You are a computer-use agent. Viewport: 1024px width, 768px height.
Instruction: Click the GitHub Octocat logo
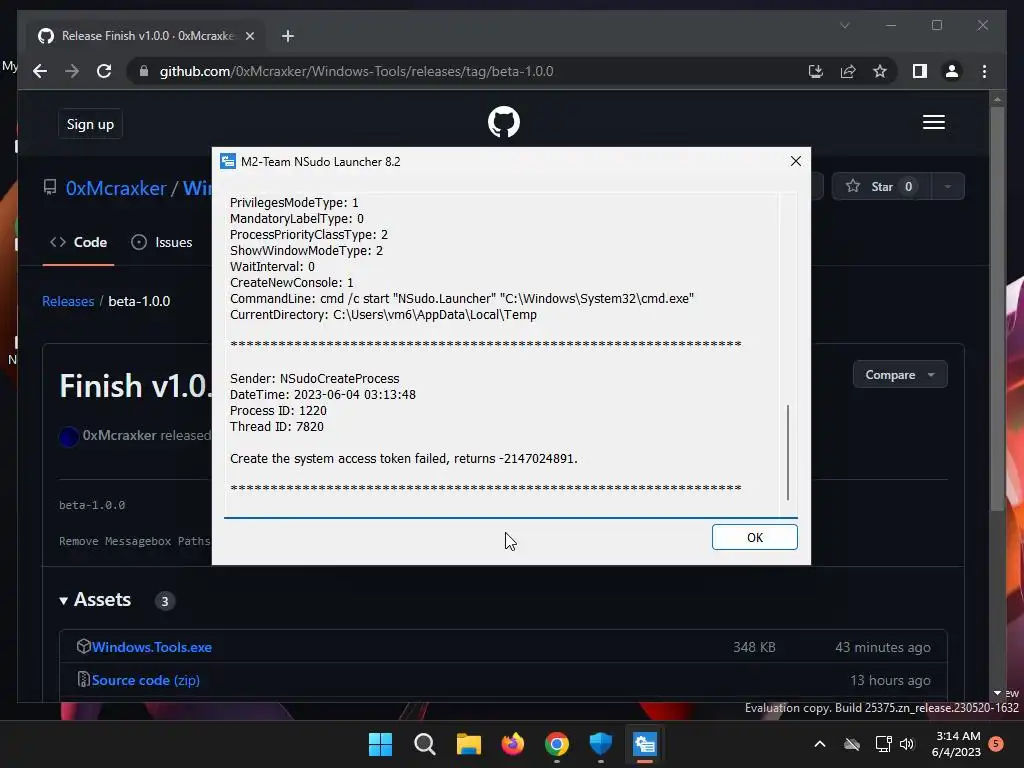(504, 122)
